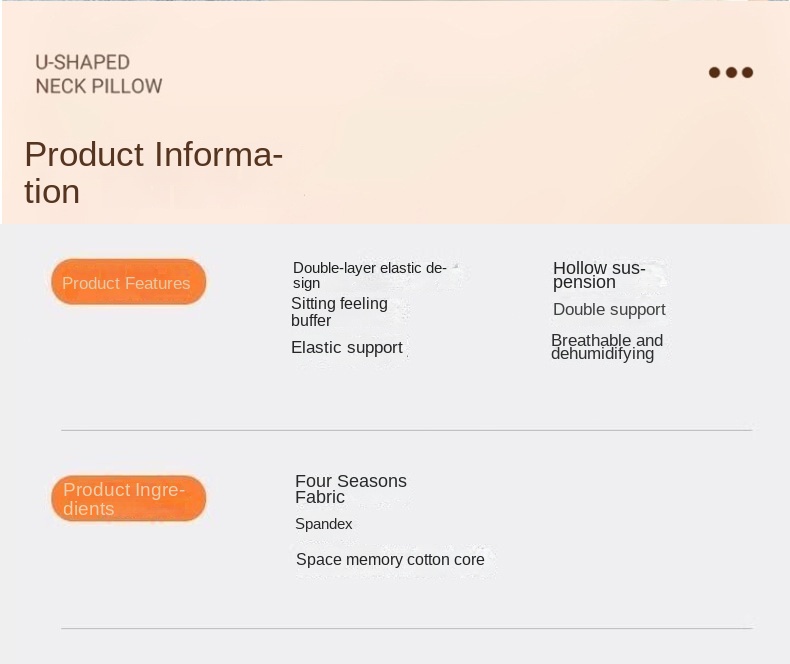This screenshot has width=790, height=664.
Task: Click the left dot of the more-options icon
Action: [x=714, y=72]
